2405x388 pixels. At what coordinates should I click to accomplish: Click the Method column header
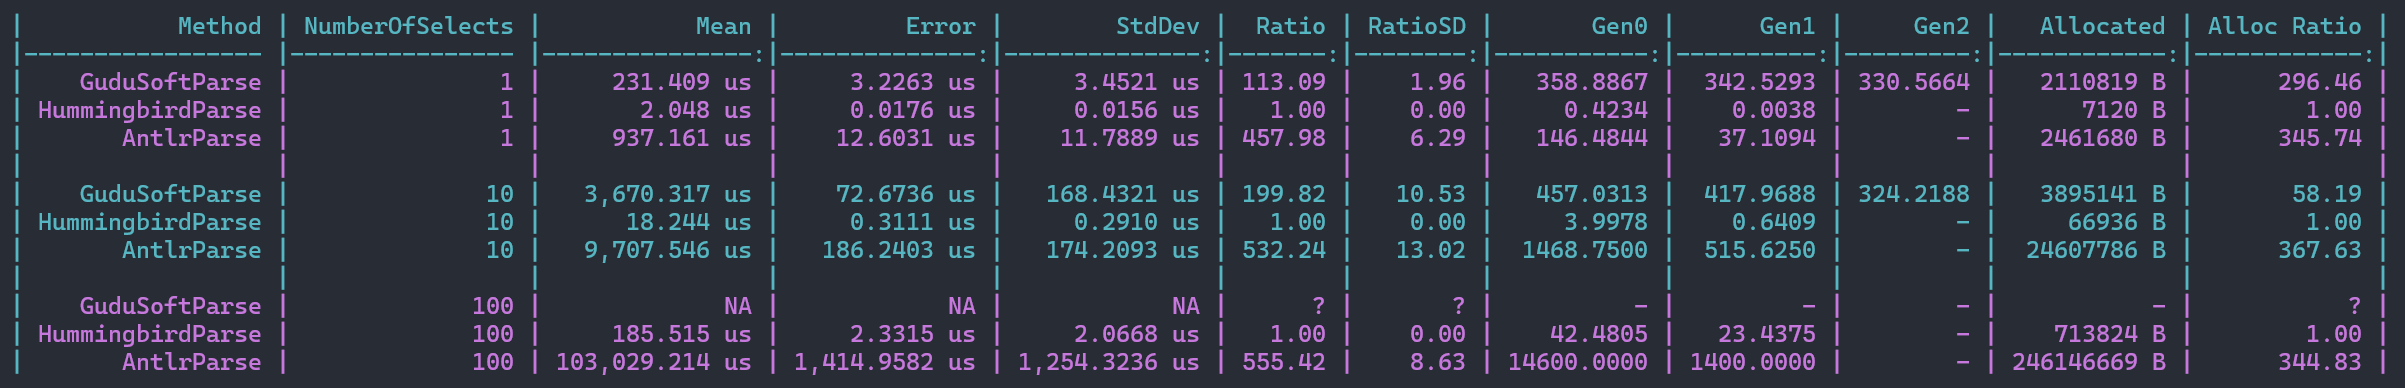coord(220,26)
